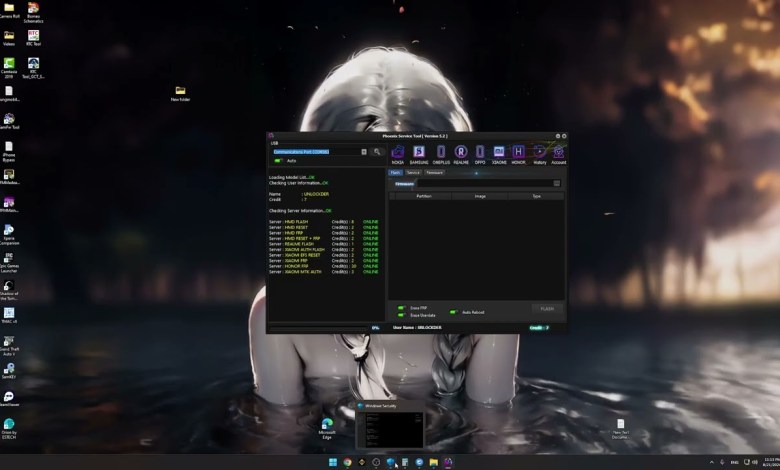
Task: Click the firmware browse button
Action: point(557,184)
